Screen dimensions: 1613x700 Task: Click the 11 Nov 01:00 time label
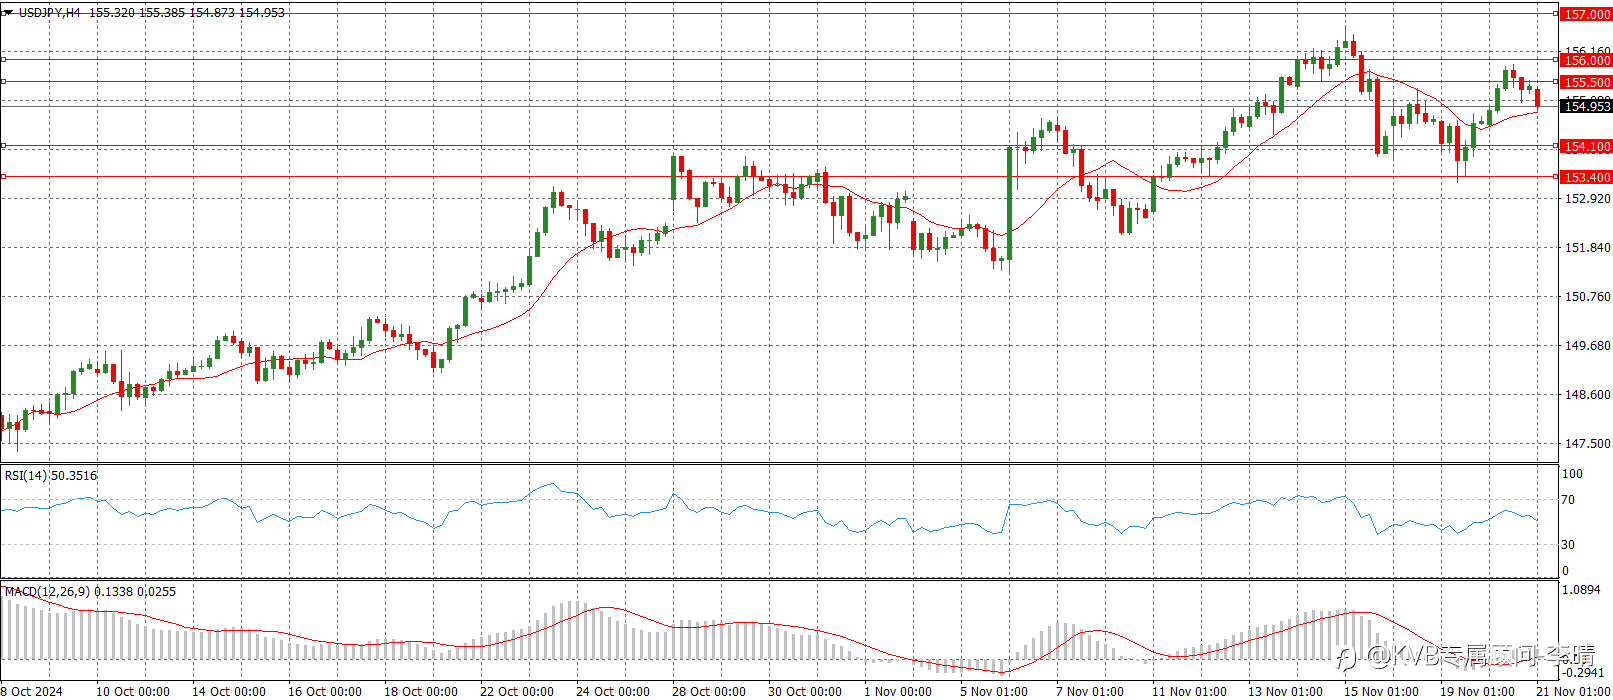pos(1189,692)
